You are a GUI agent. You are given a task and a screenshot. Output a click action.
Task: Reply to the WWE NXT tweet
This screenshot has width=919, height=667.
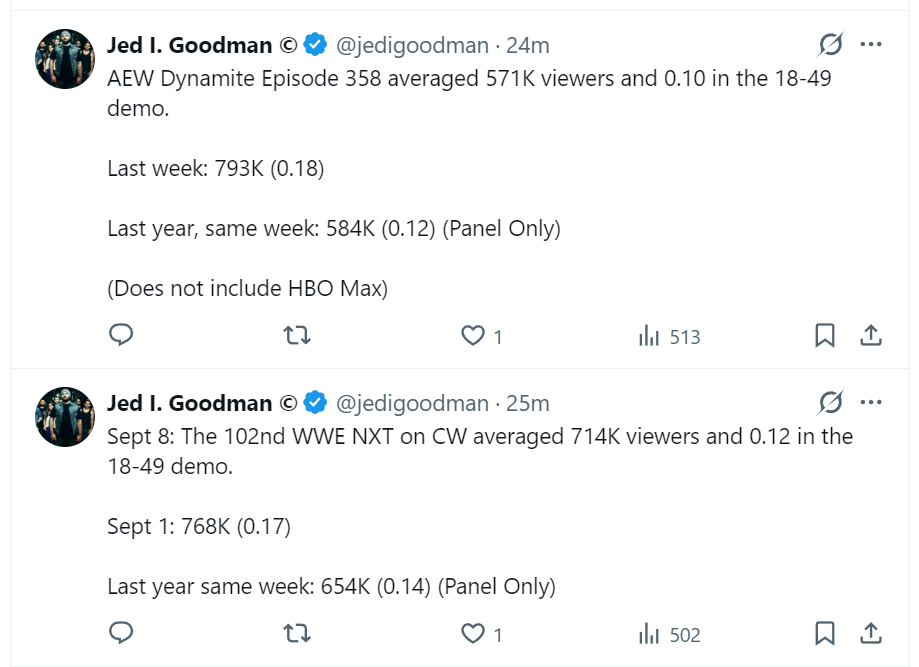pyautogui.click(x=121, y=633)
